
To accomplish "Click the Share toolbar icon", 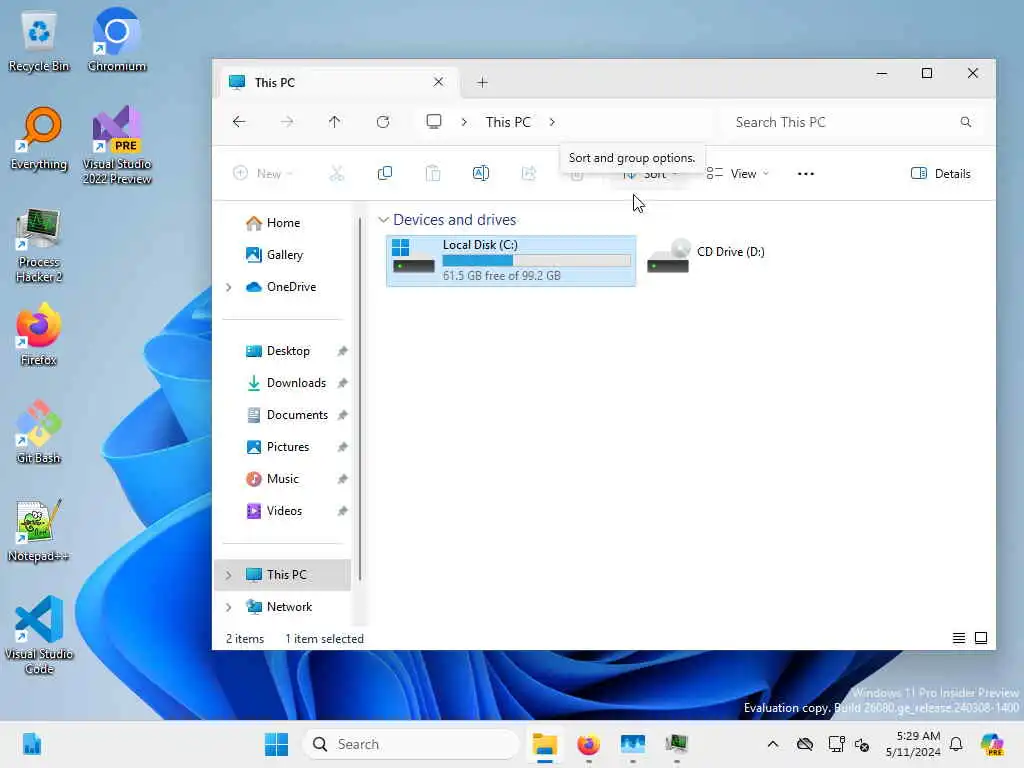I will point(528,173).
